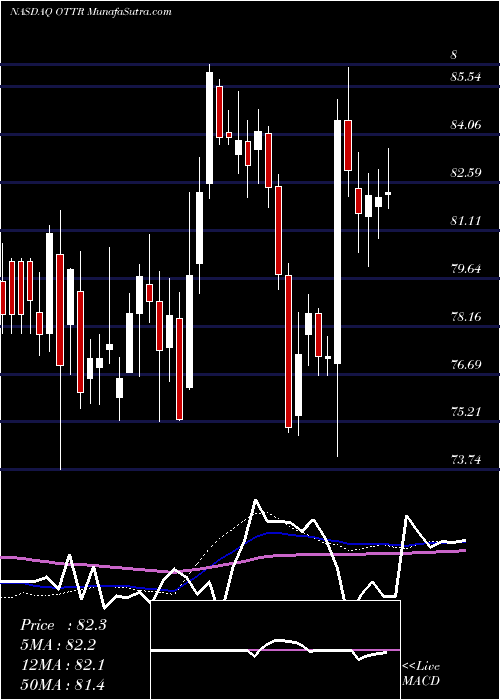Click the Price : 82.3 readout
Screen dimensions: 500x700
63,625
